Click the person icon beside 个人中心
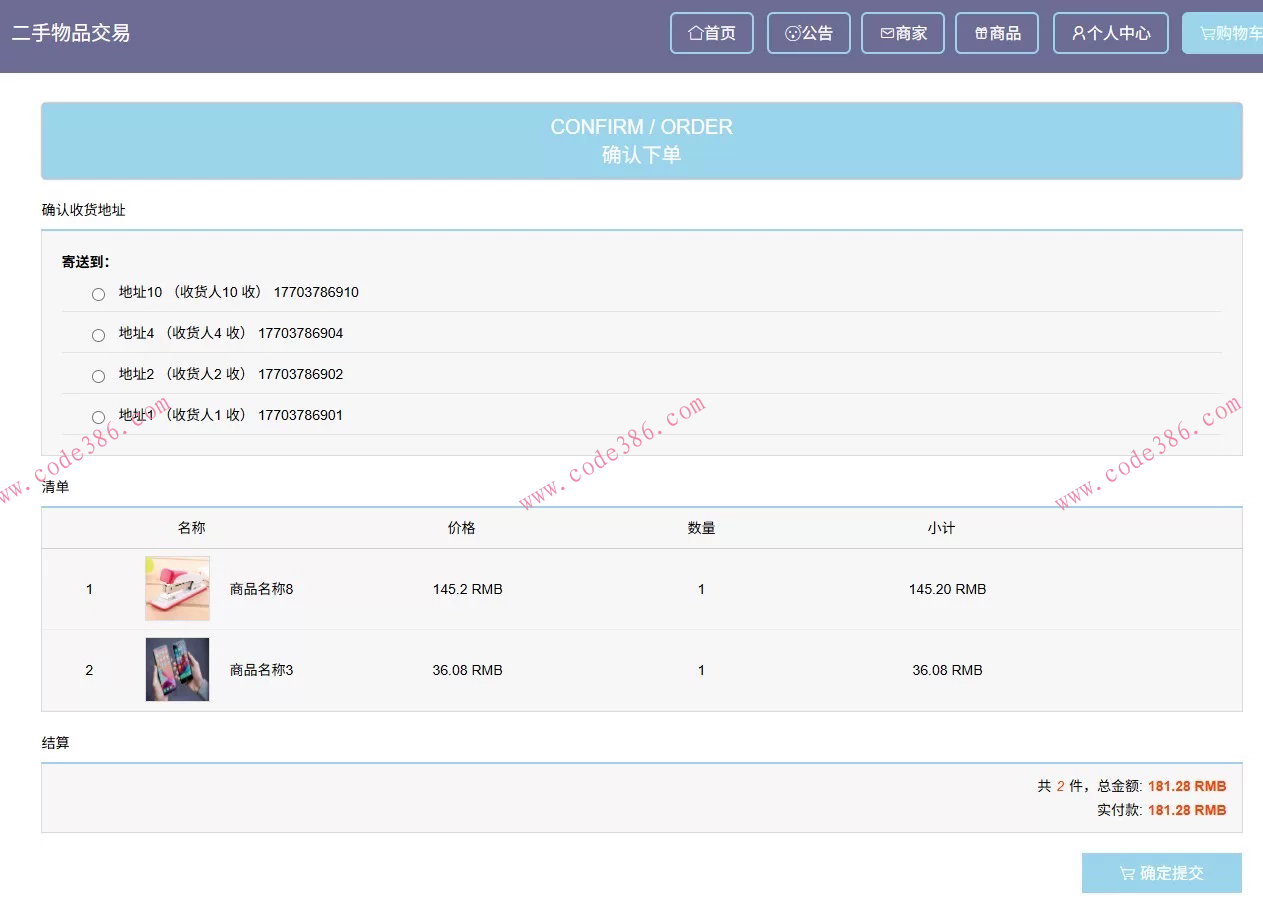This screenshot has height=904, width=1263. coord(1079,33)
